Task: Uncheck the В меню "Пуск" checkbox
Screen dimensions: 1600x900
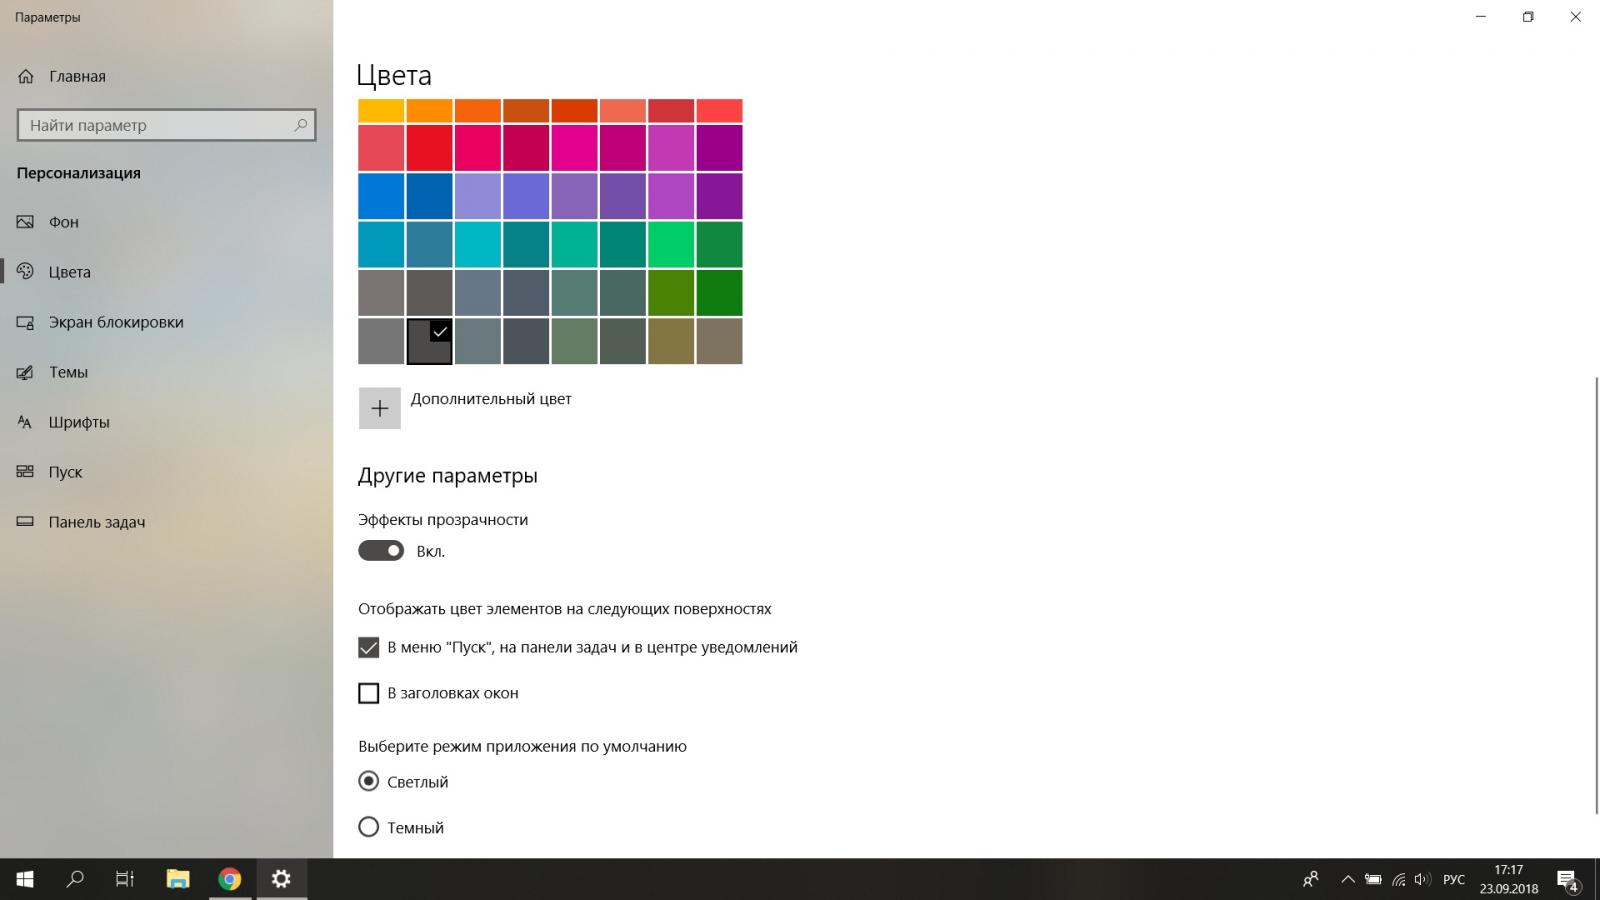Action: tap(369, 647)
